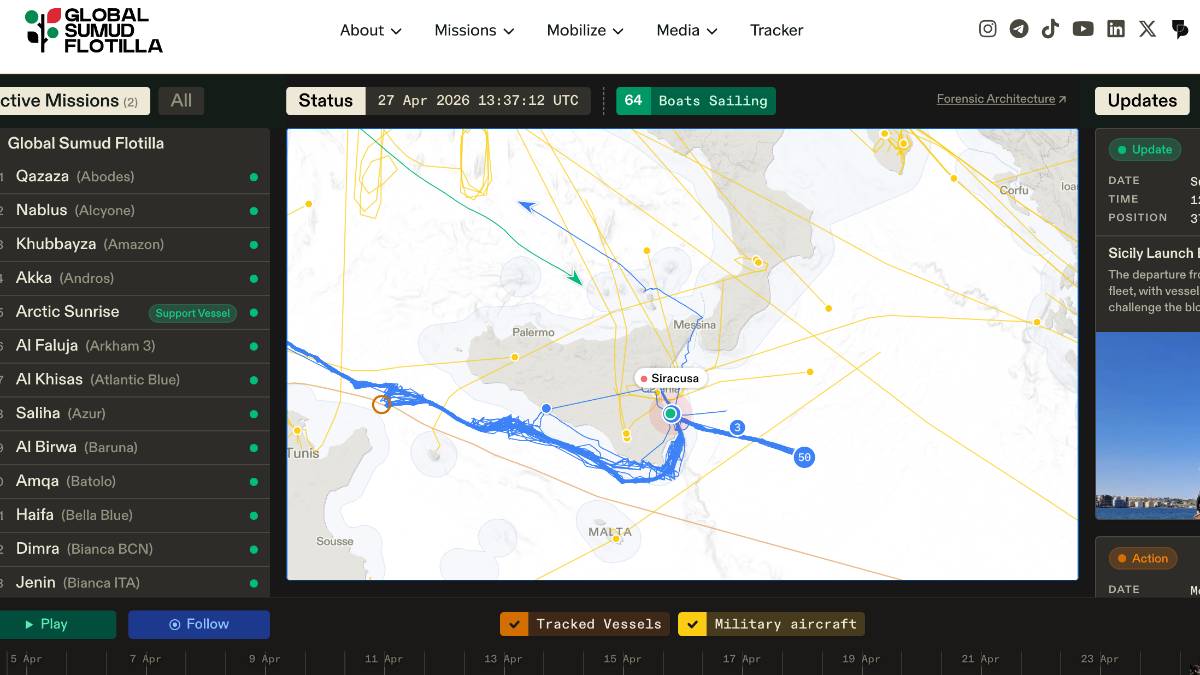This screenshot has height=675, width=1200.
Task: Toggle the Tracked Vessels checkbox
Action: pos(514,624)
